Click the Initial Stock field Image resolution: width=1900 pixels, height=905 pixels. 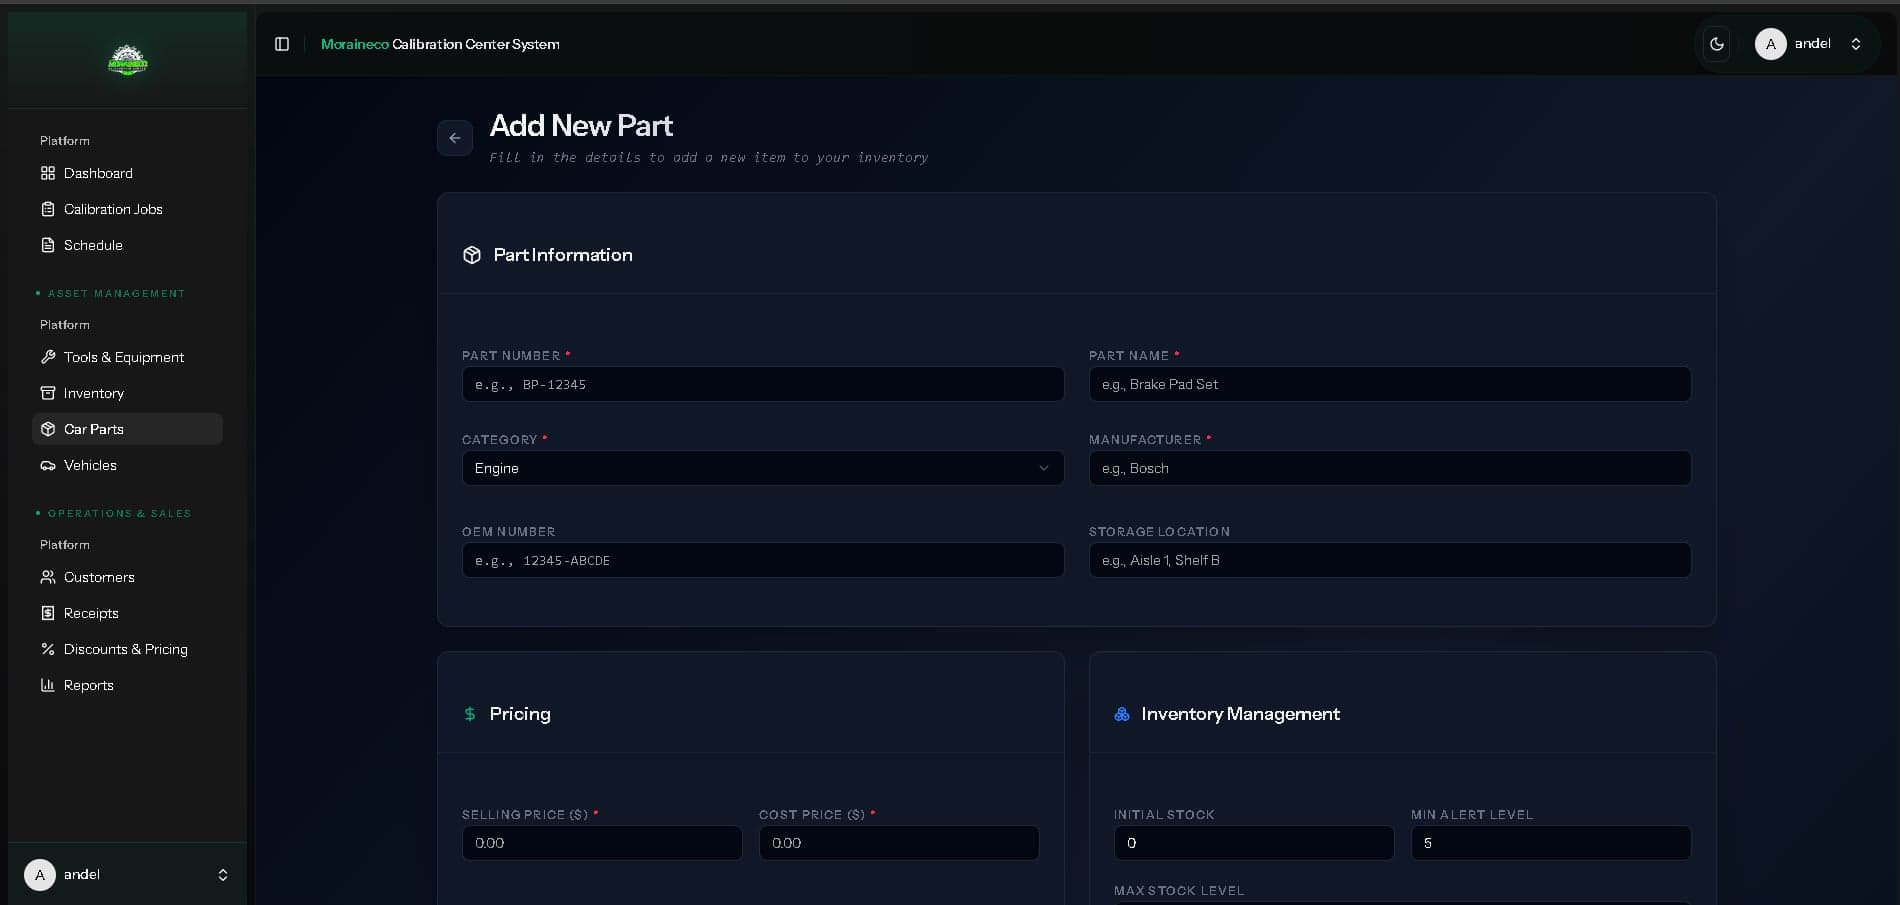1254,843
